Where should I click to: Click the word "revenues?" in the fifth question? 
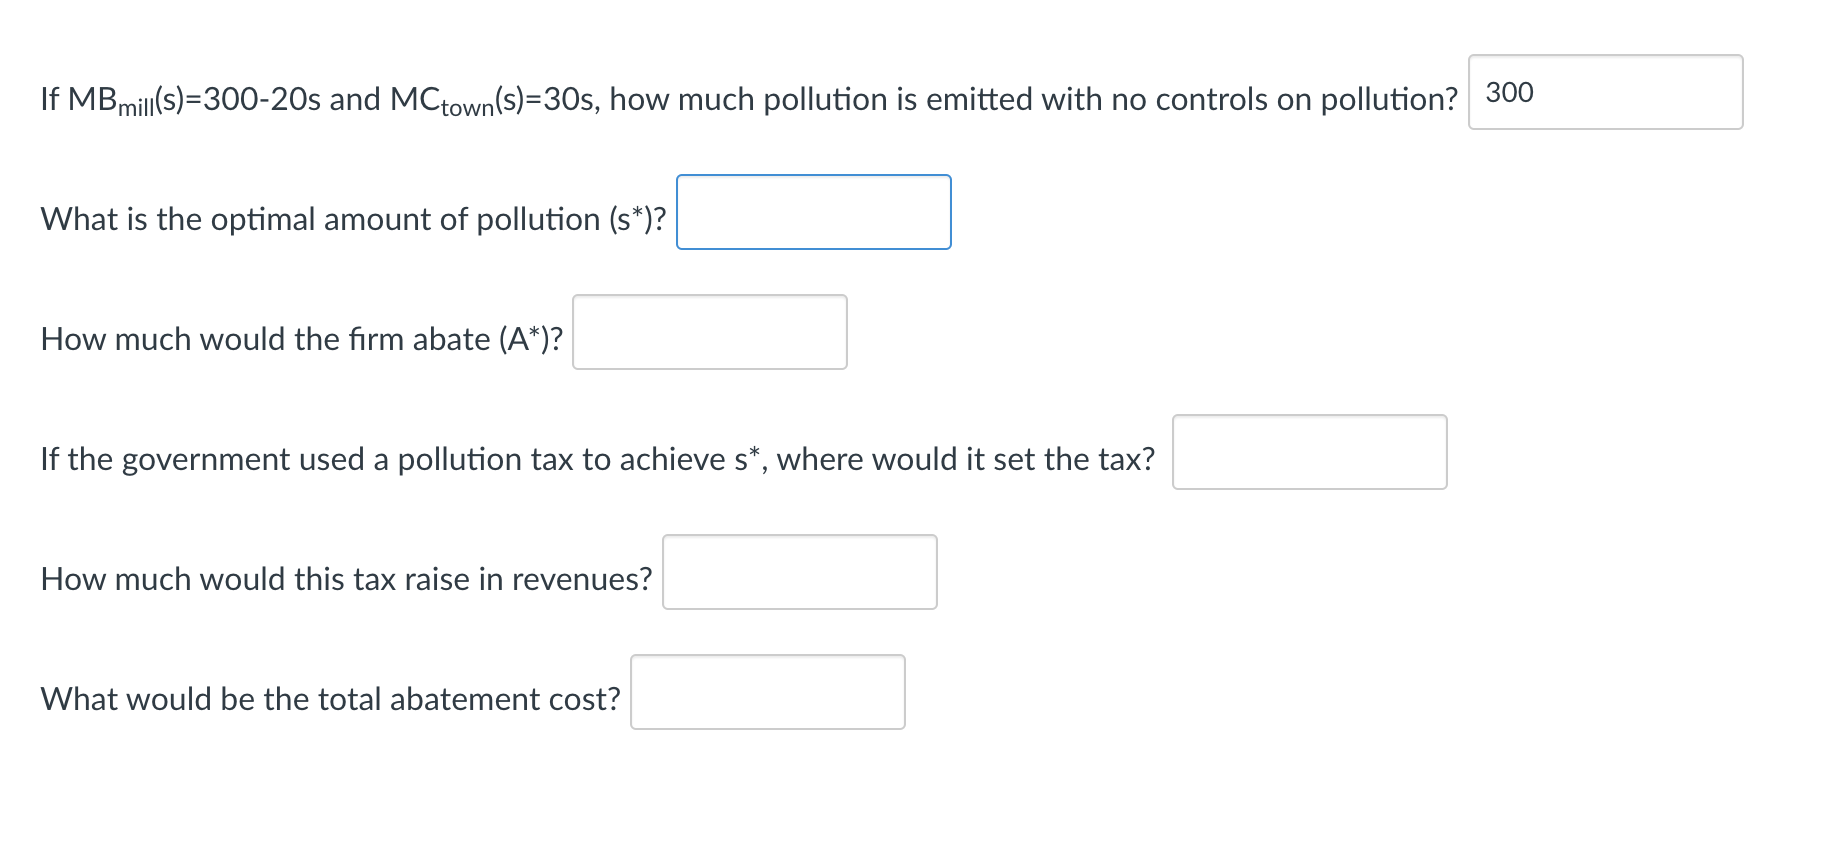click(x=582, y=579)
